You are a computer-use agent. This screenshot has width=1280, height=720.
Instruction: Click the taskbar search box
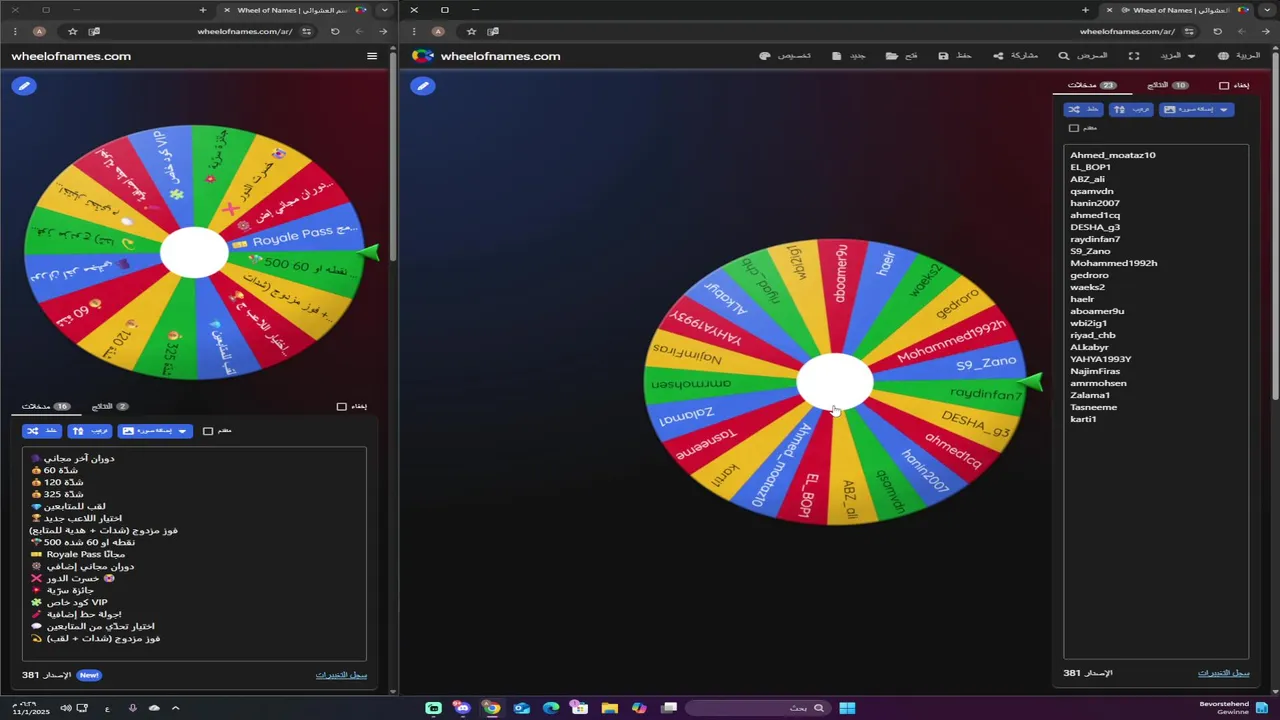[757, 708]
